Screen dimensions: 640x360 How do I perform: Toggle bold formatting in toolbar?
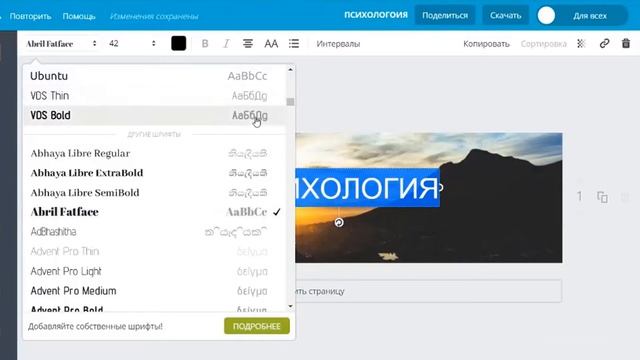click(205, 44)
